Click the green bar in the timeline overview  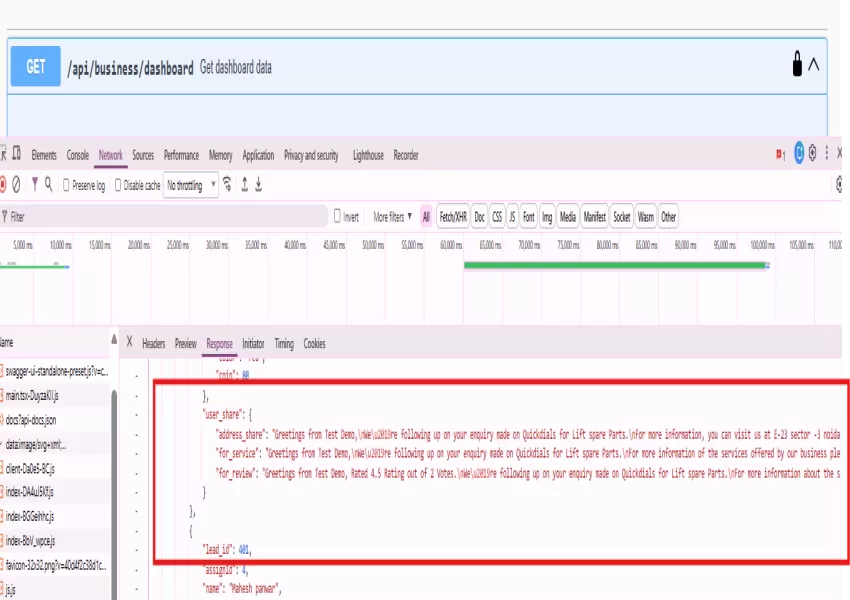click(x=614, y=265)
